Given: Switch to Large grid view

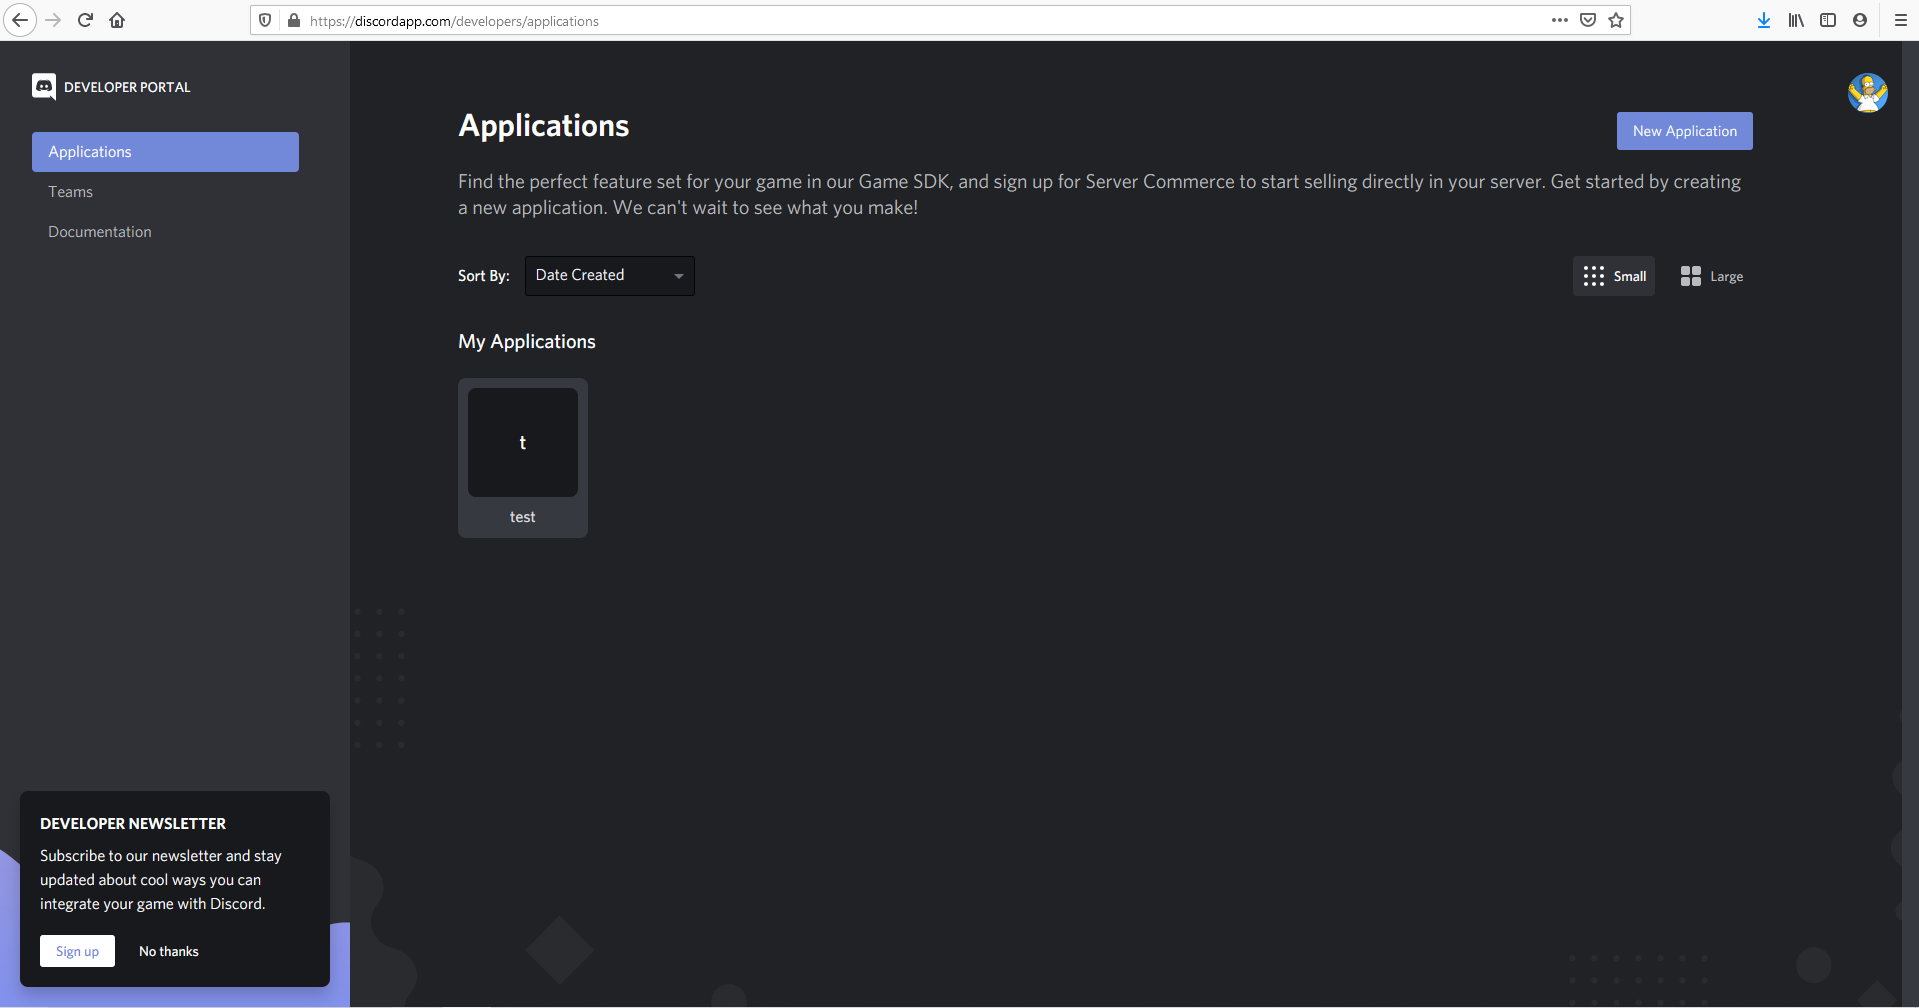Looking at the screenshot, I should click(x=1711, y=276).
